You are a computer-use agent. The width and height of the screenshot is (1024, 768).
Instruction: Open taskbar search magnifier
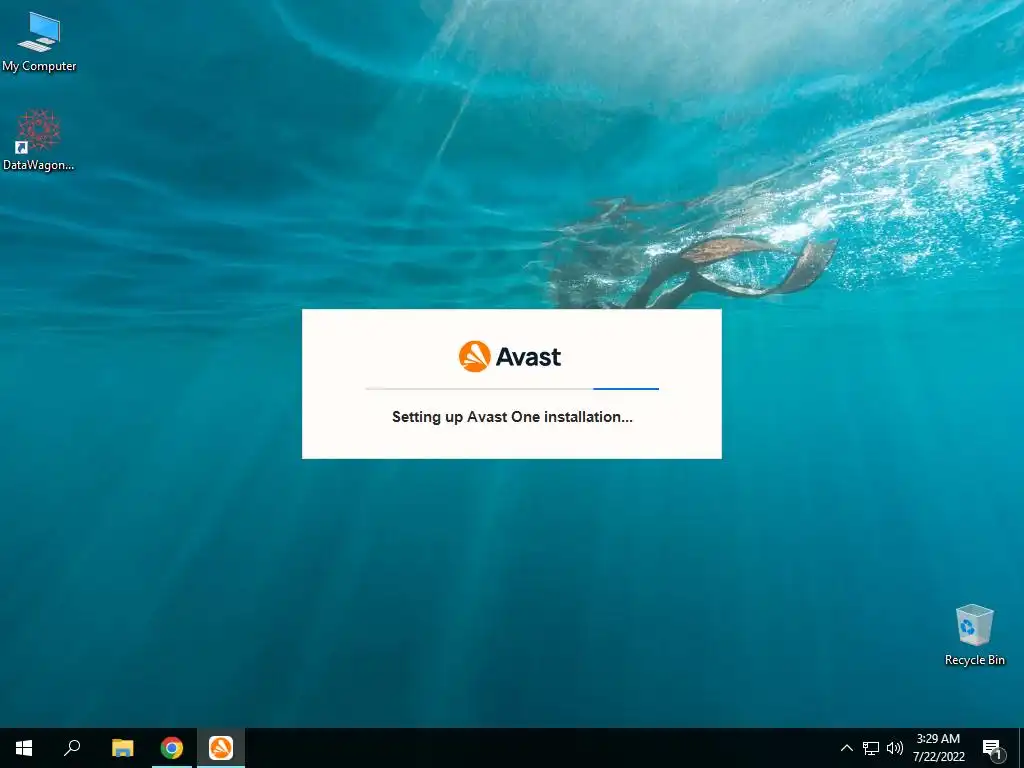click(72, 748)
